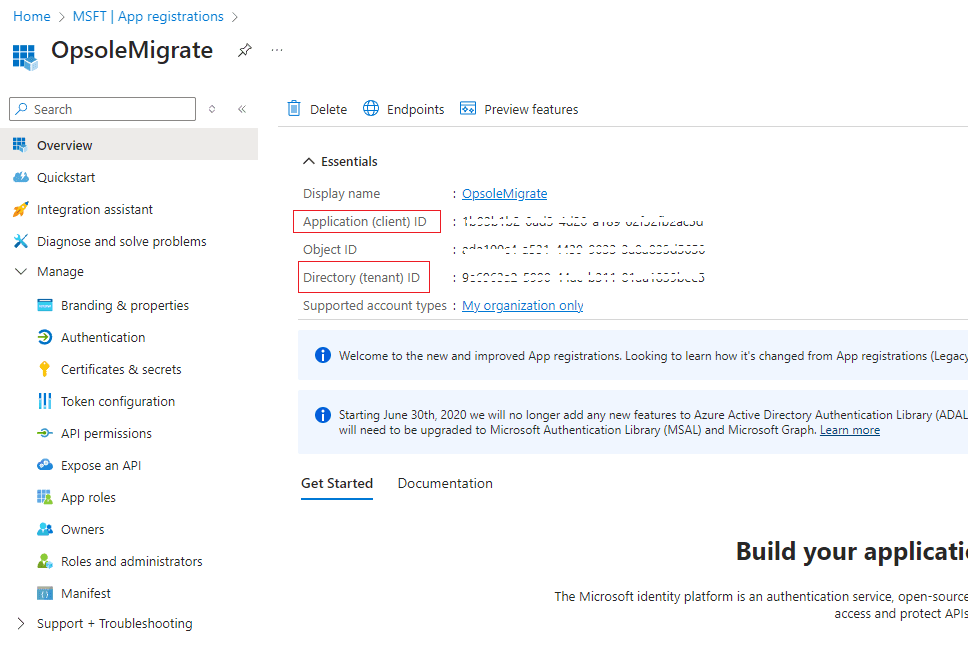The height and width of the screenshot is (646, 968).
Task: Select the Get Started tab
Action: [x=336, y=483]
